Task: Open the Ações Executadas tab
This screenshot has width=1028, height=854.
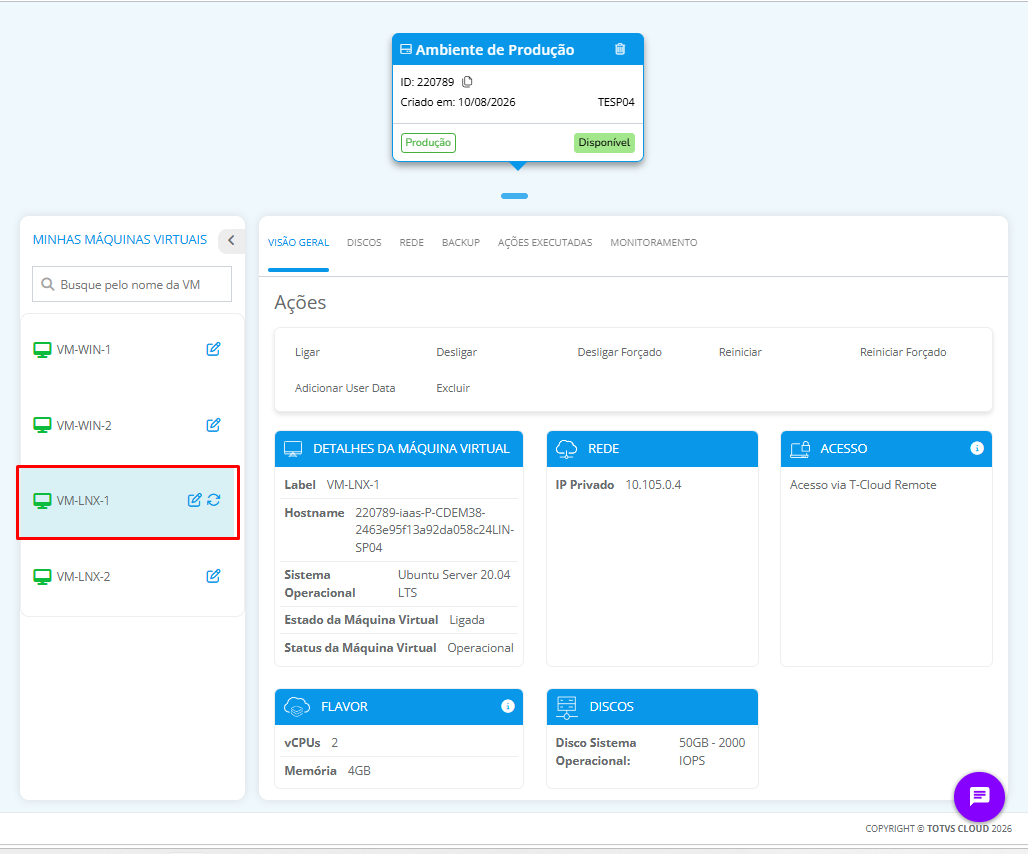Action: [545, 243]
